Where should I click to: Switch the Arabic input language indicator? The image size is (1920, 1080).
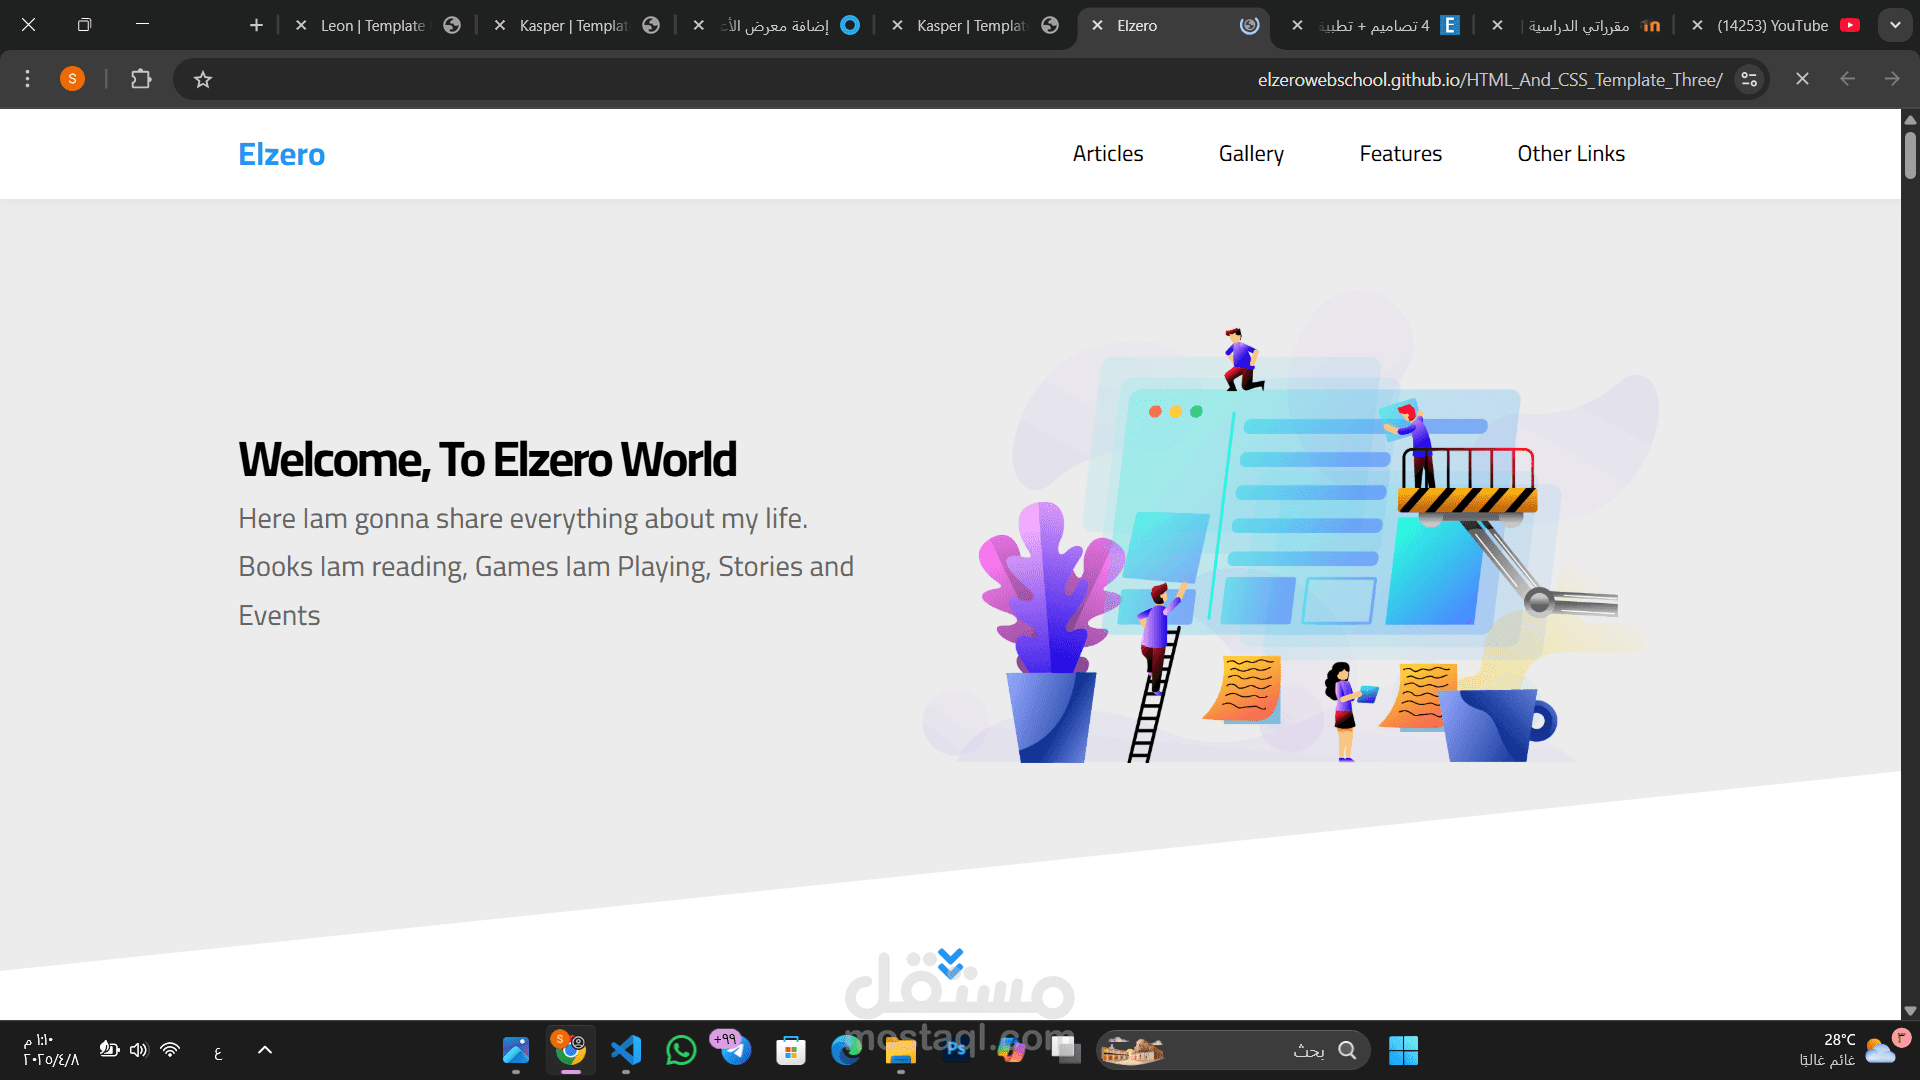[218, 1051]
